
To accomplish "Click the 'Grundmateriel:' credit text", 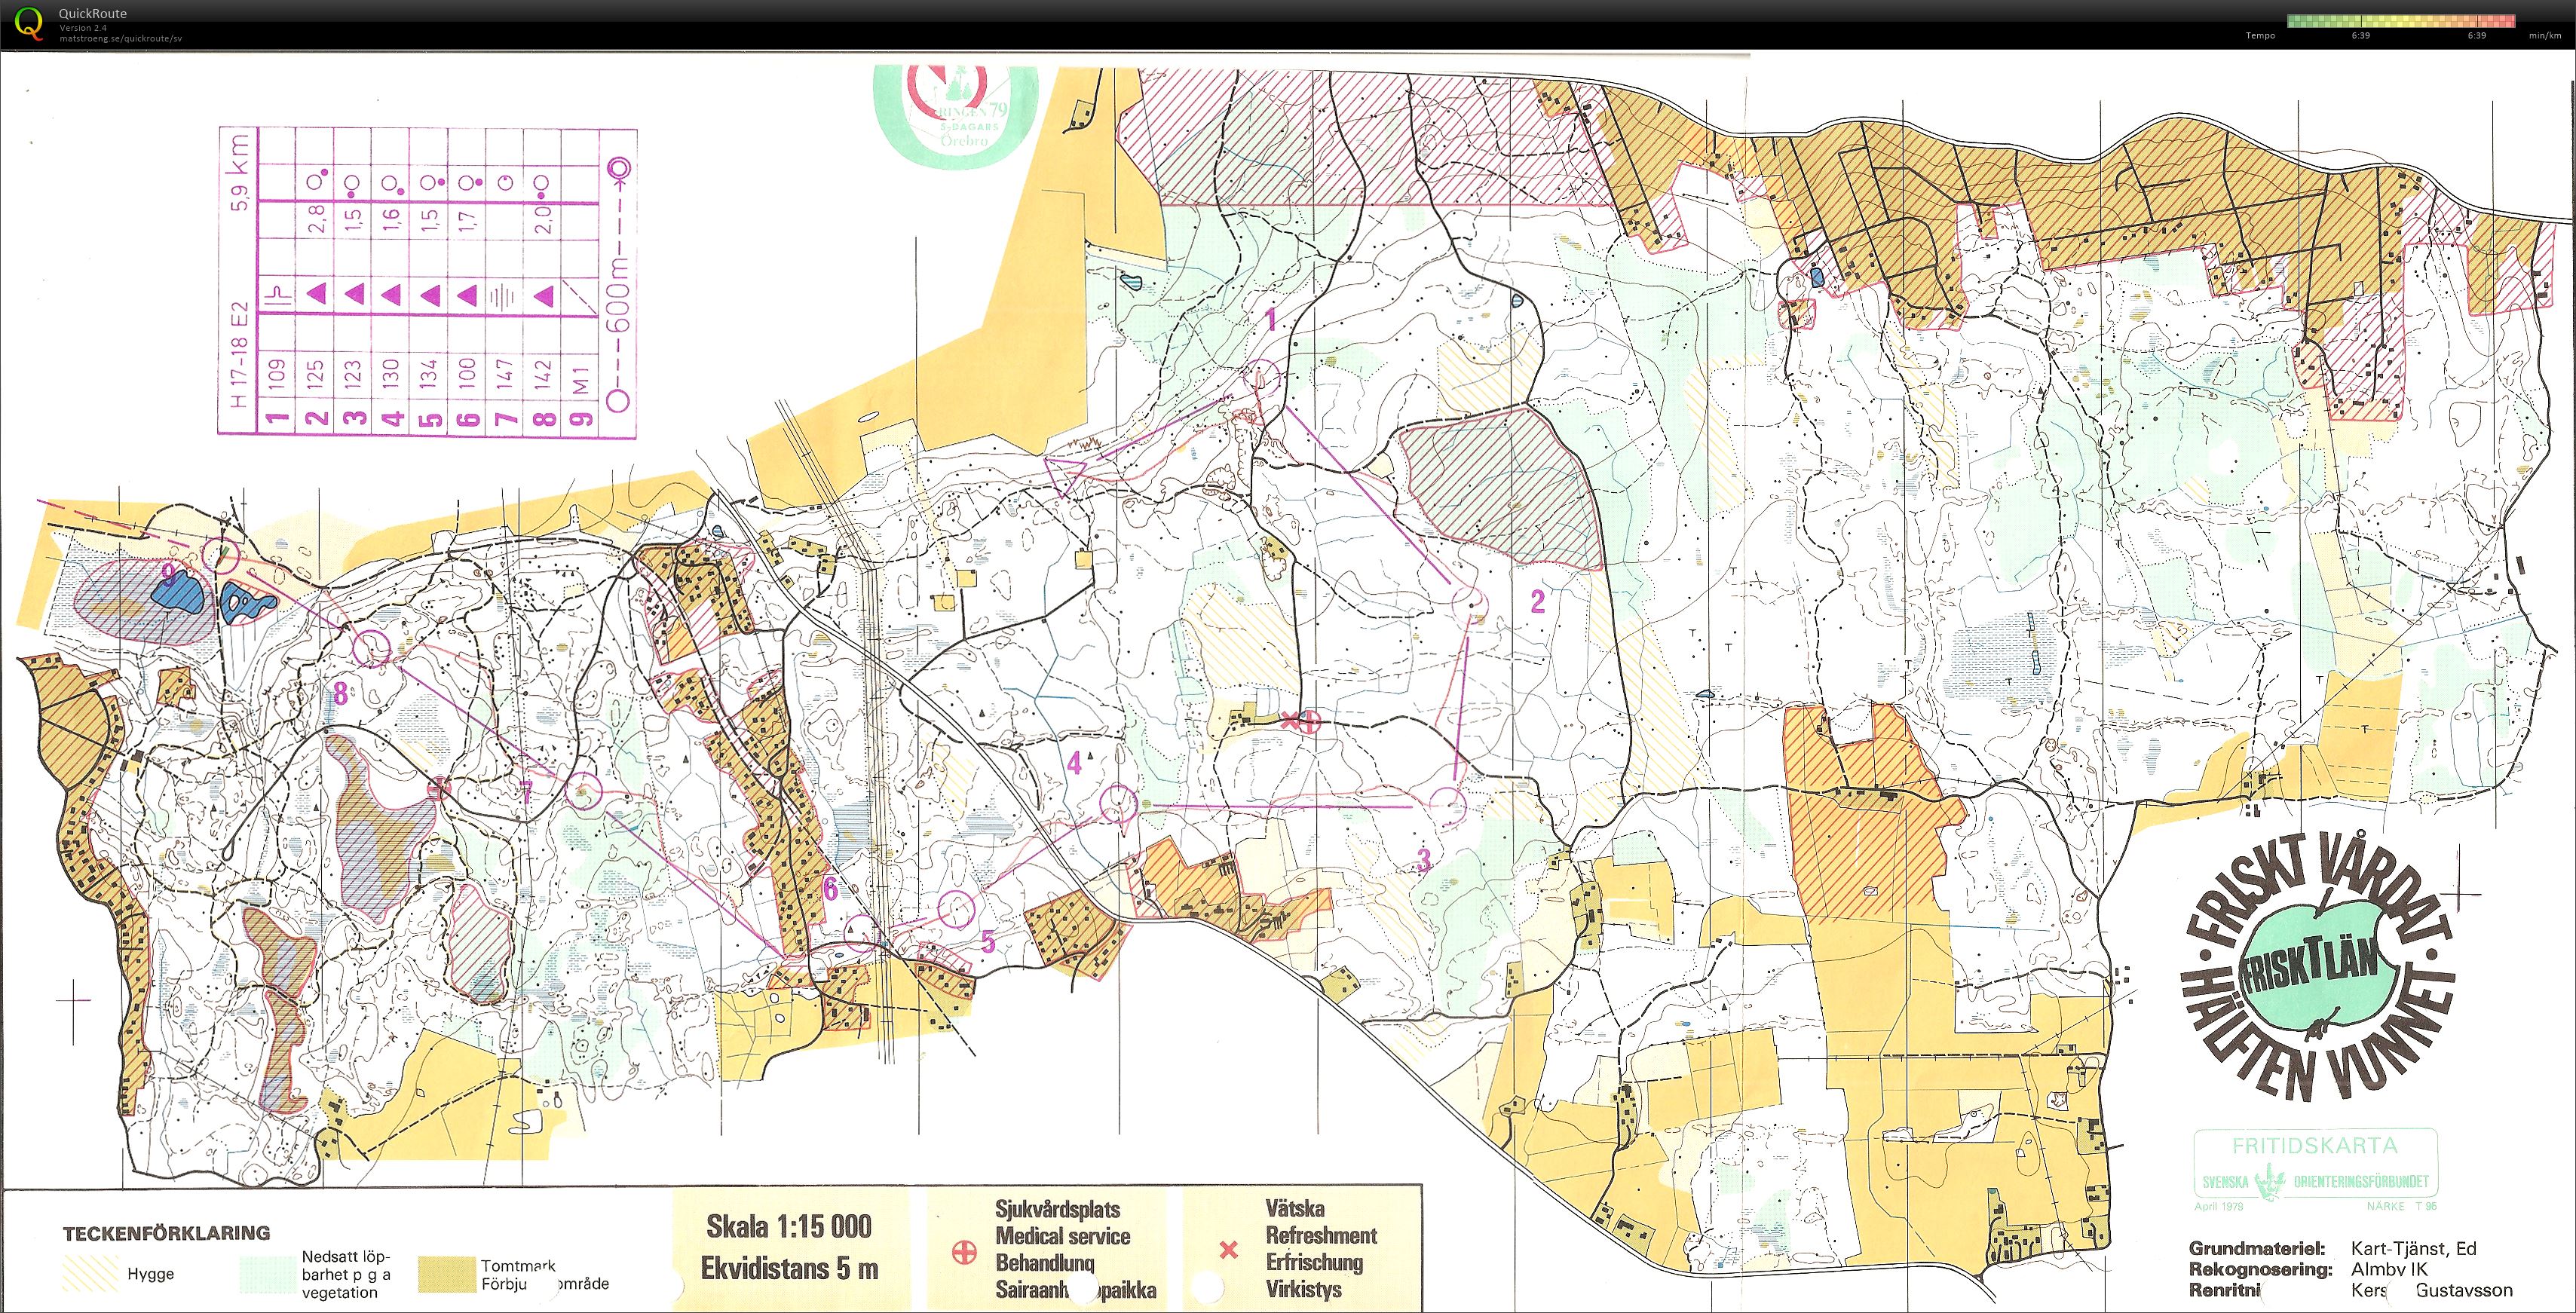I will (x=2257, y=1249).
